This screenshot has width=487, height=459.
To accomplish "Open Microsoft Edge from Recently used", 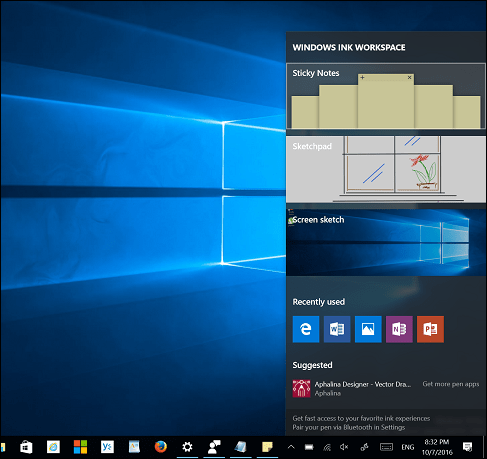I will click(306, 329).
